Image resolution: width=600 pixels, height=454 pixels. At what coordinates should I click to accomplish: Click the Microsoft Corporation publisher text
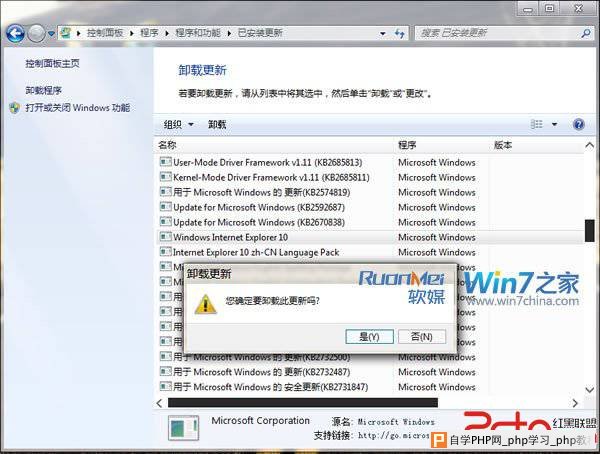(261, 421)
